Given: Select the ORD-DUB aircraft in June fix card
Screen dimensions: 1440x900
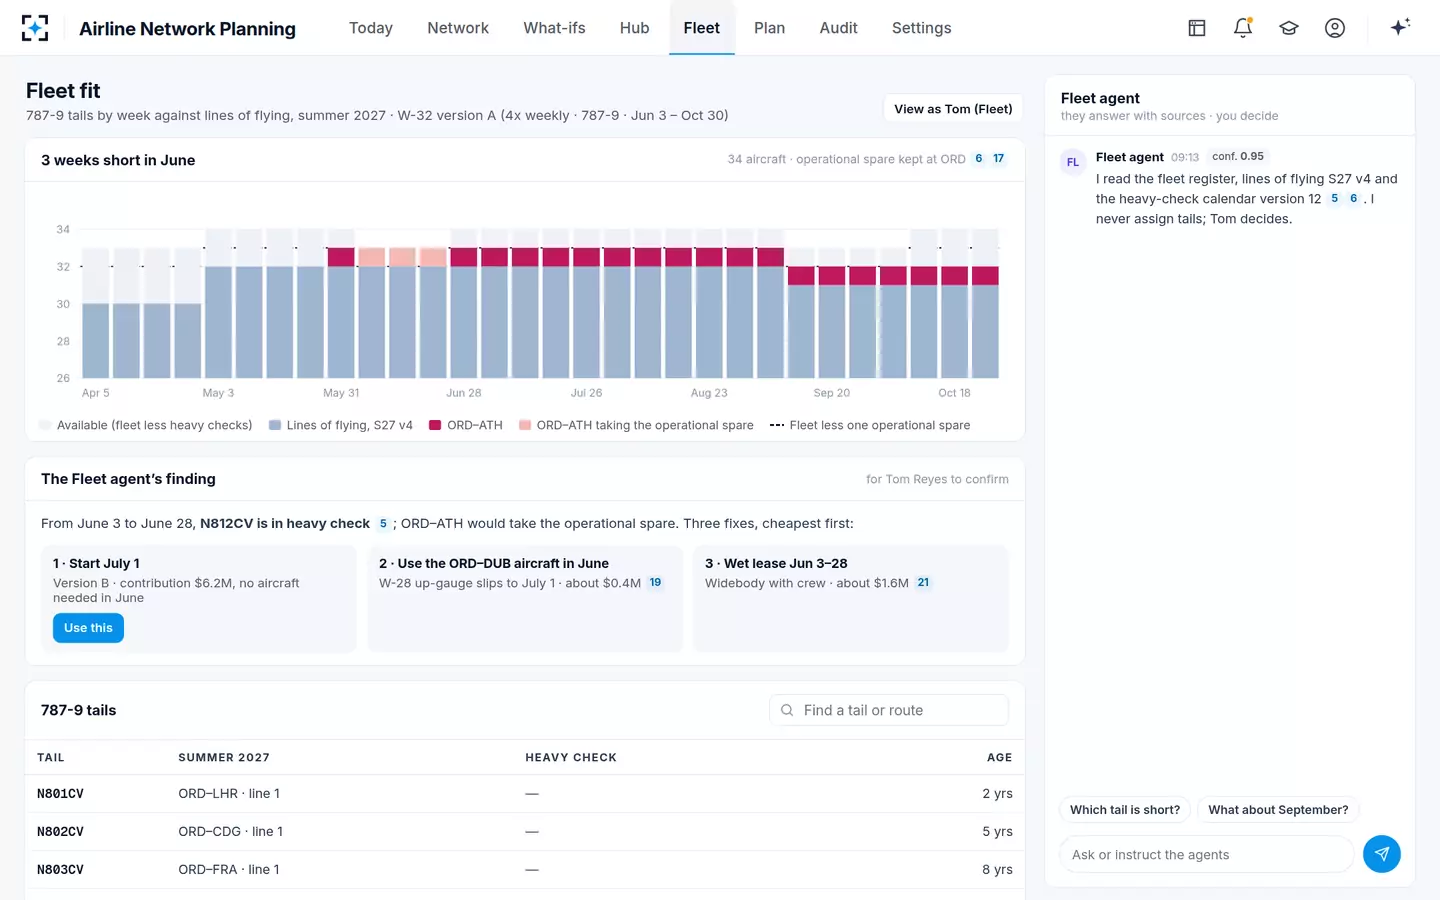Looking at the screenshot, I should [525, 598].
